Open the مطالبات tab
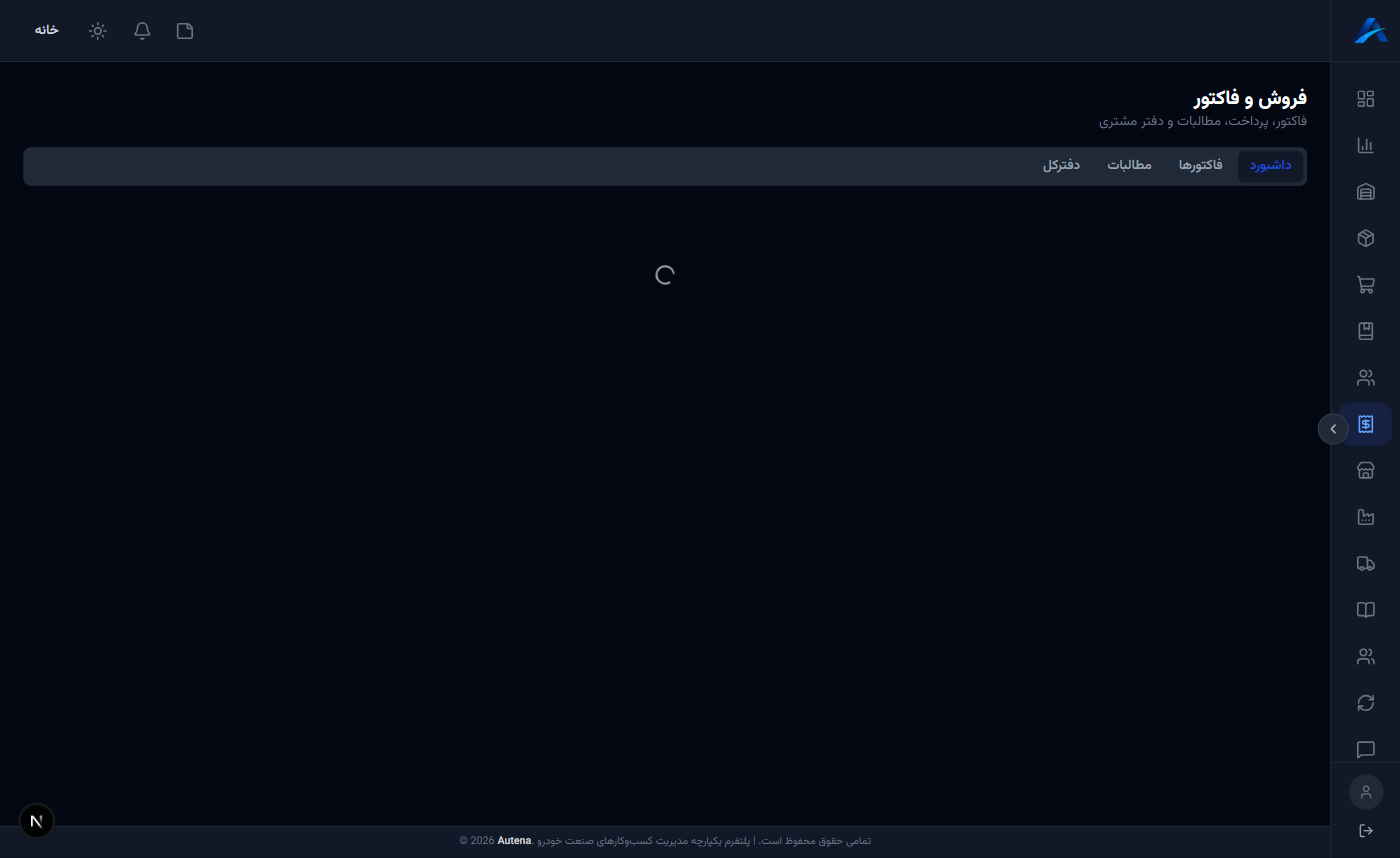The image size is (1400, 858). click(1129, 166)
